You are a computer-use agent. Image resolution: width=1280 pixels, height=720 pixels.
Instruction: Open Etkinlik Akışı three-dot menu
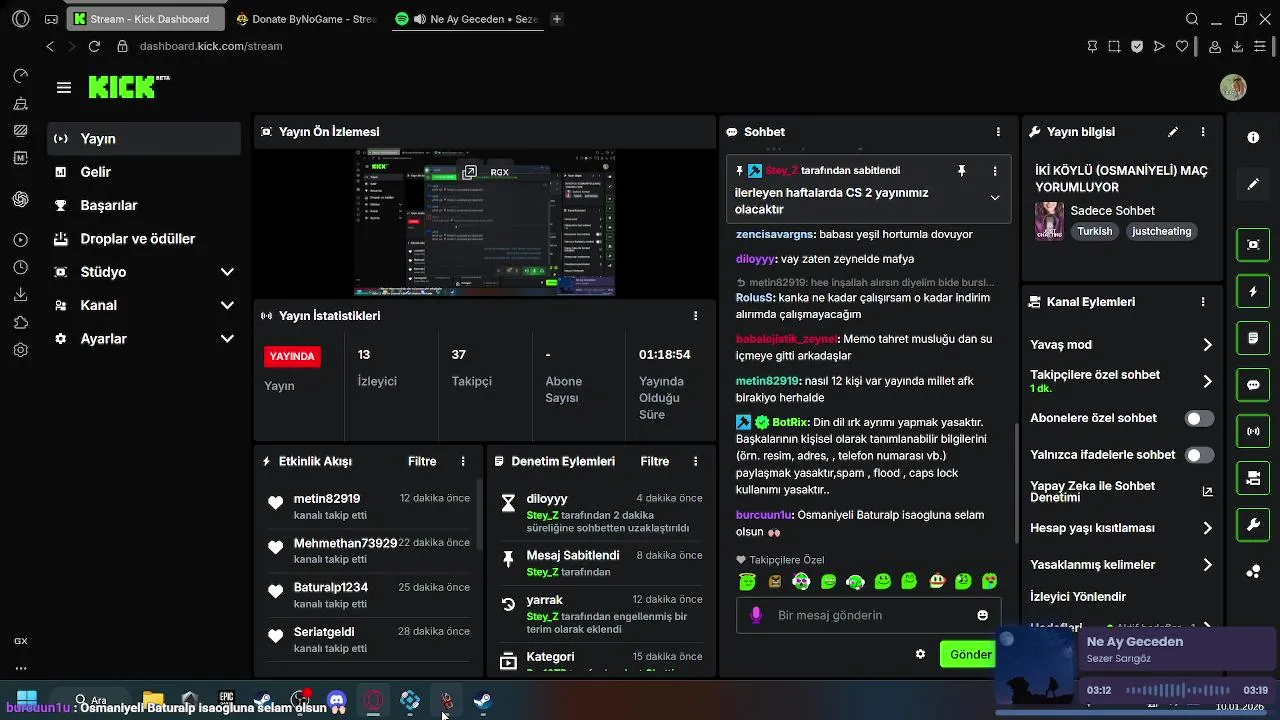(x=463, y=462)
